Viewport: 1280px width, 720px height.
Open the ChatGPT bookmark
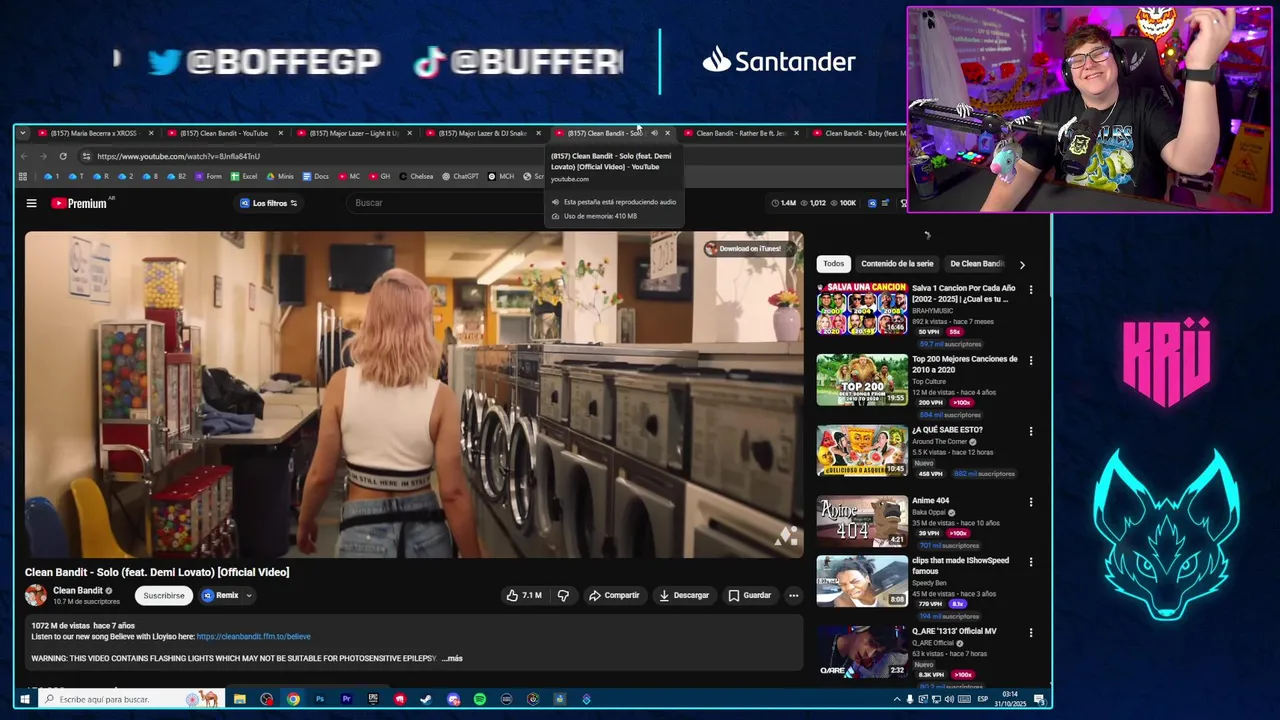461,176
